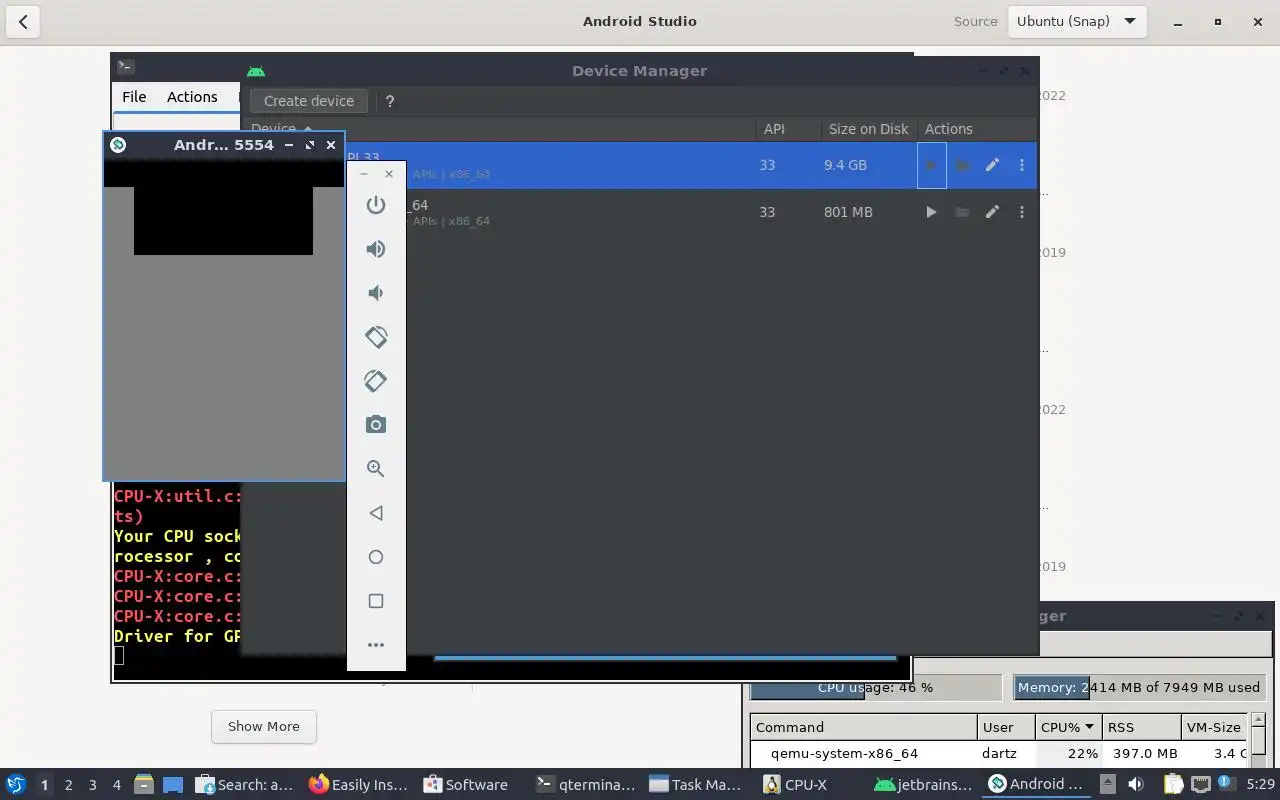Open the system start menu icon

[x=15, y=784]
